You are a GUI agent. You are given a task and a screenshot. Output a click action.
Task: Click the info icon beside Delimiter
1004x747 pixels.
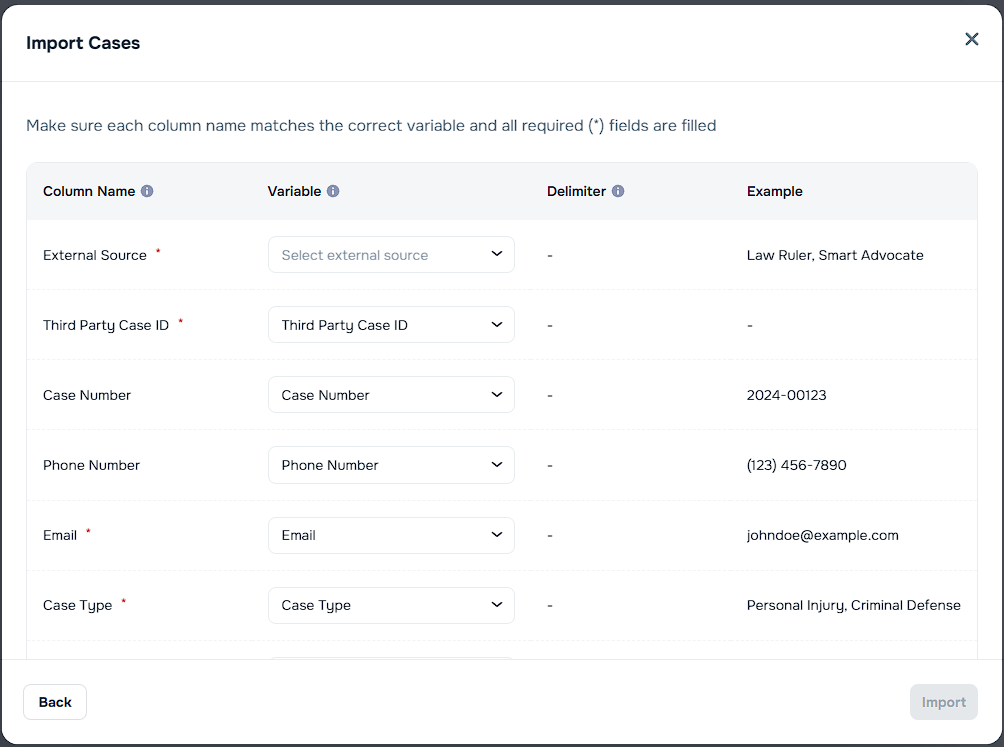618,191
